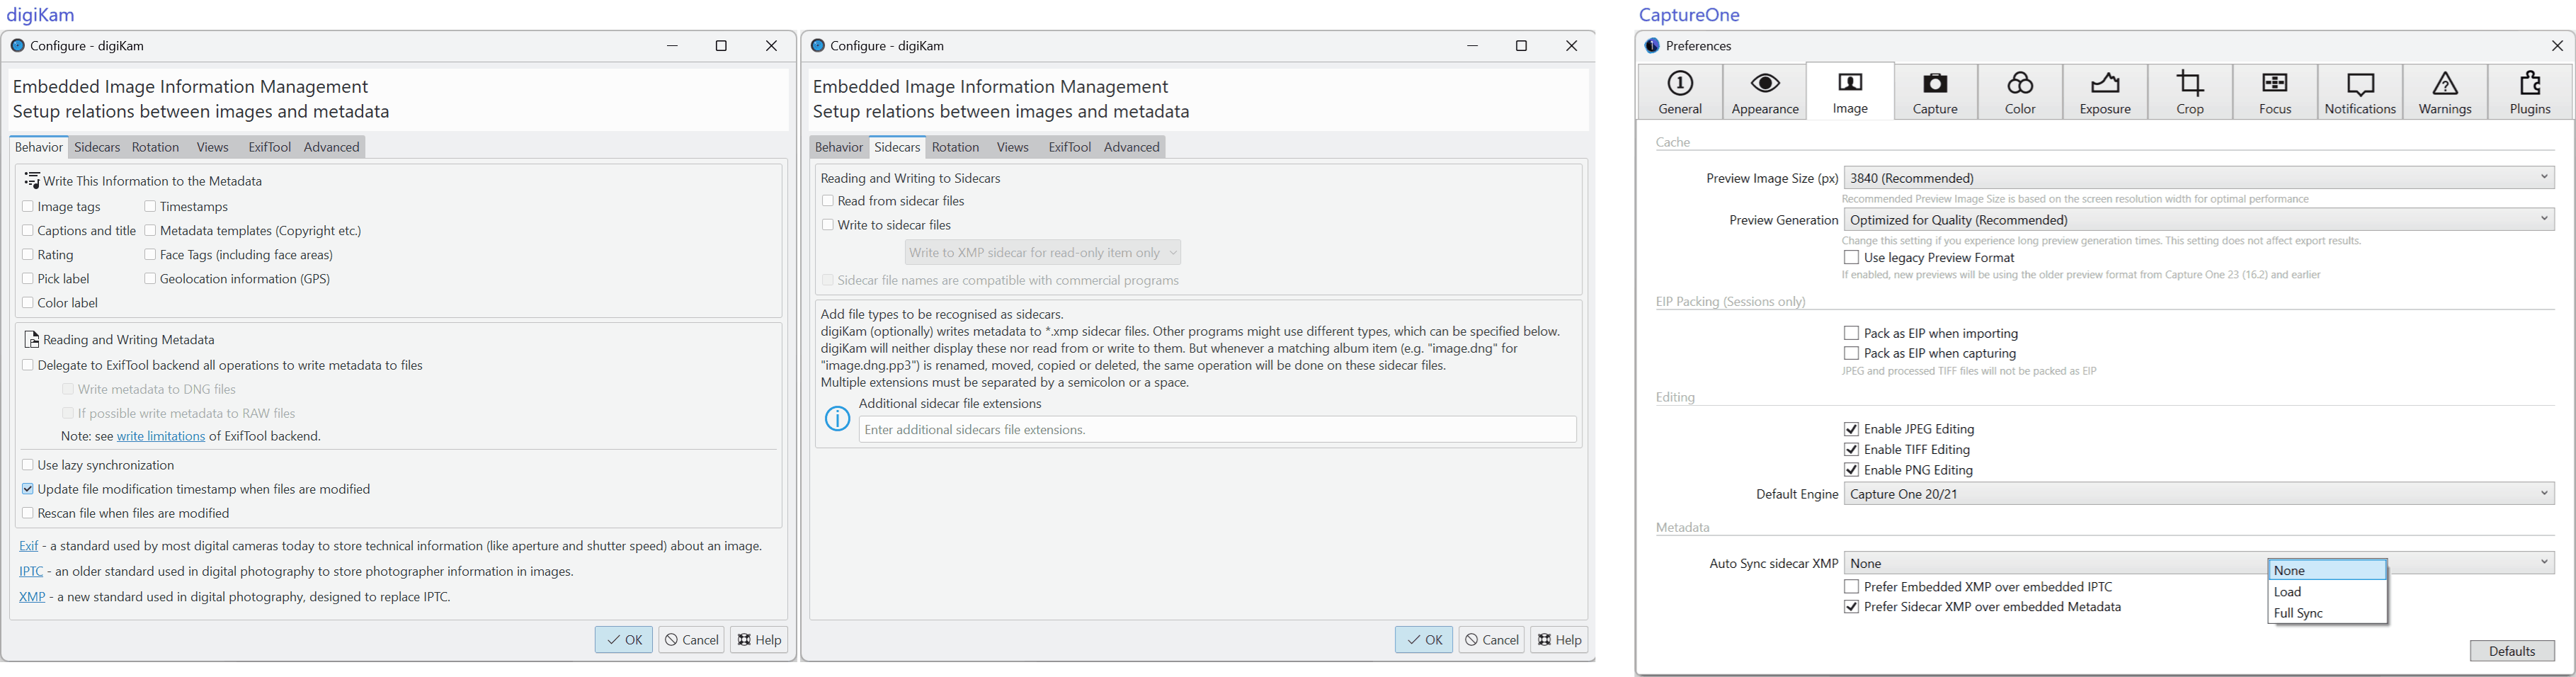Check Pack as EIP when importing
Screen dimensions: 2576x677
1851,333
